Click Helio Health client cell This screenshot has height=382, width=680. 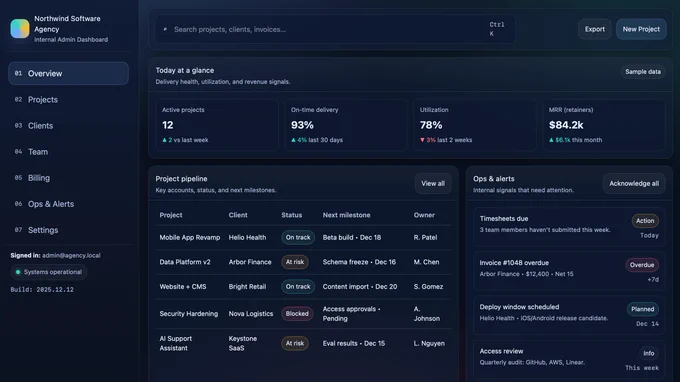(x=247, y=237)
